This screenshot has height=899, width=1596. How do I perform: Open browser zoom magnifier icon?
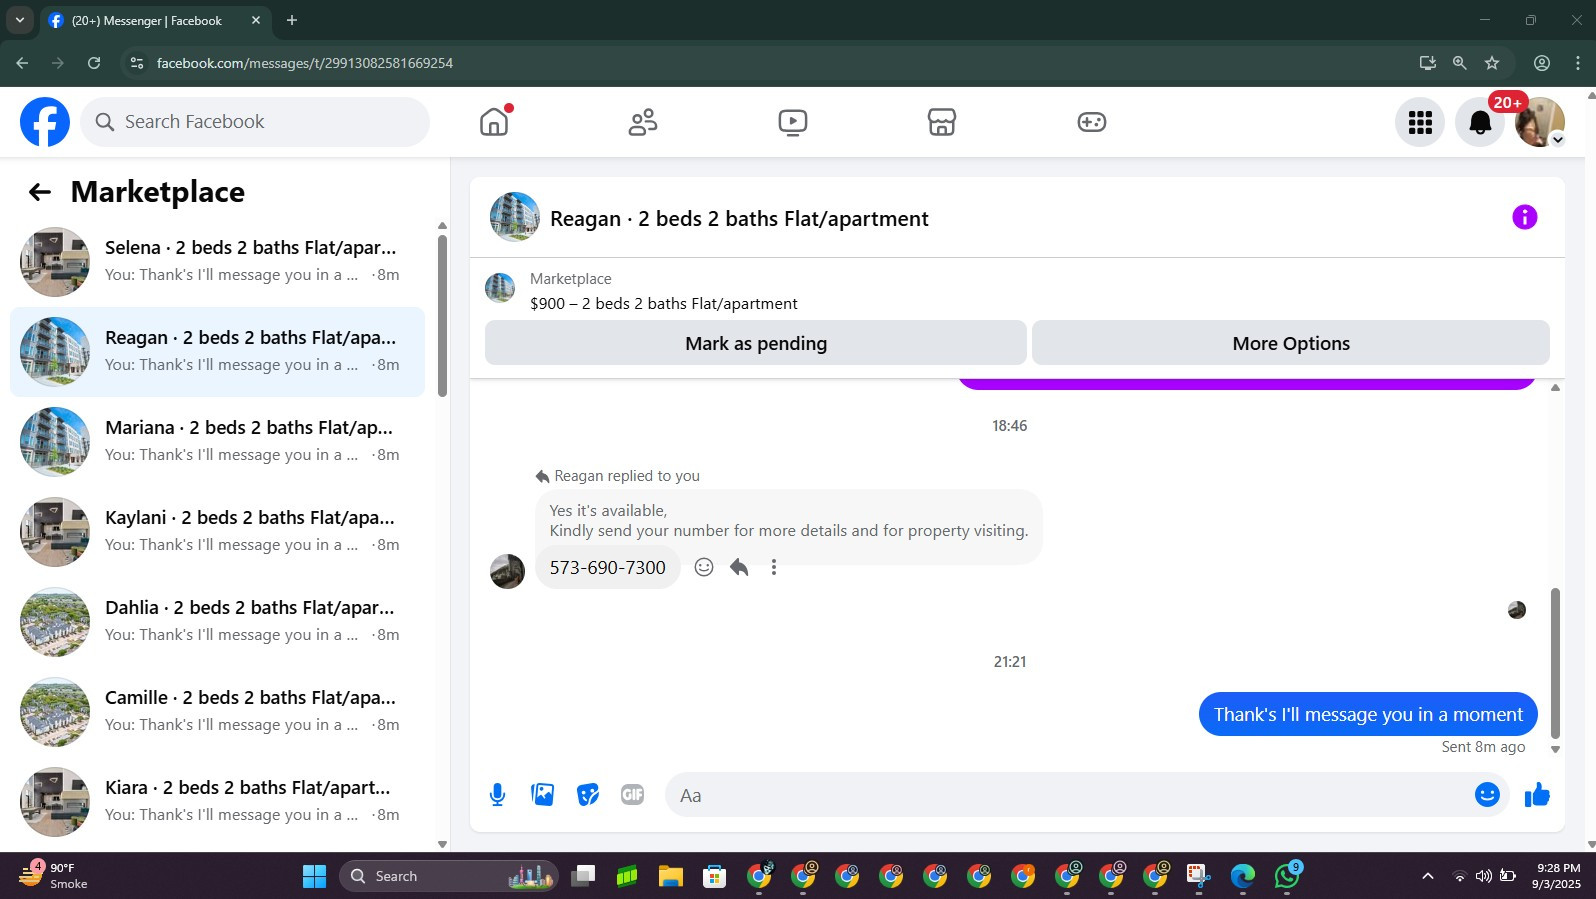[1459, 63]
